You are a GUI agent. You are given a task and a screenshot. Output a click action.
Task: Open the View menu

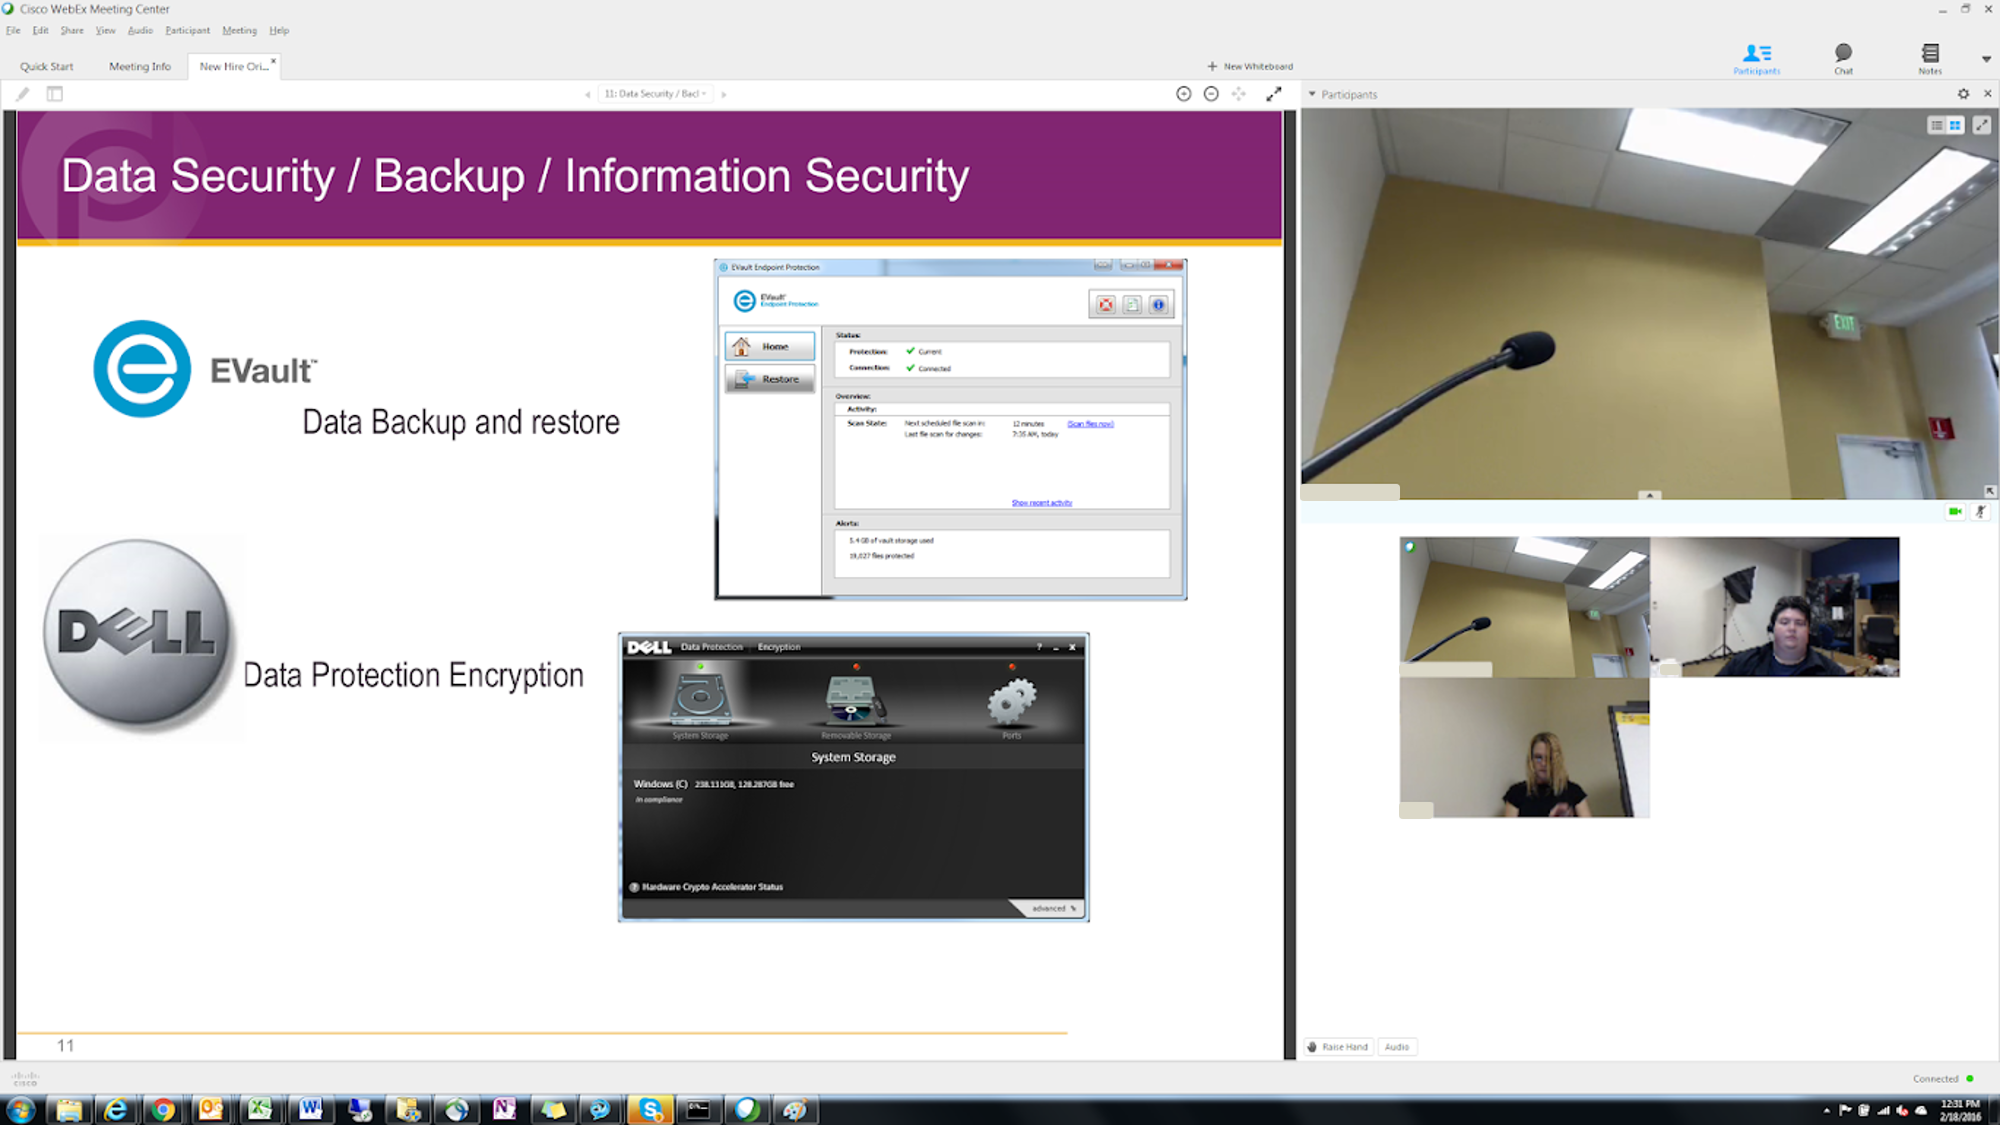click(106, 31)
